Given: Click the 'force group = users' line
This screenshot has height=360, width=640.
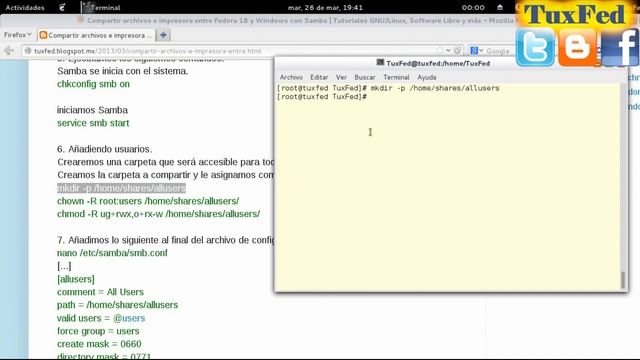Looking at the screenshot, I should coord(98,331).
